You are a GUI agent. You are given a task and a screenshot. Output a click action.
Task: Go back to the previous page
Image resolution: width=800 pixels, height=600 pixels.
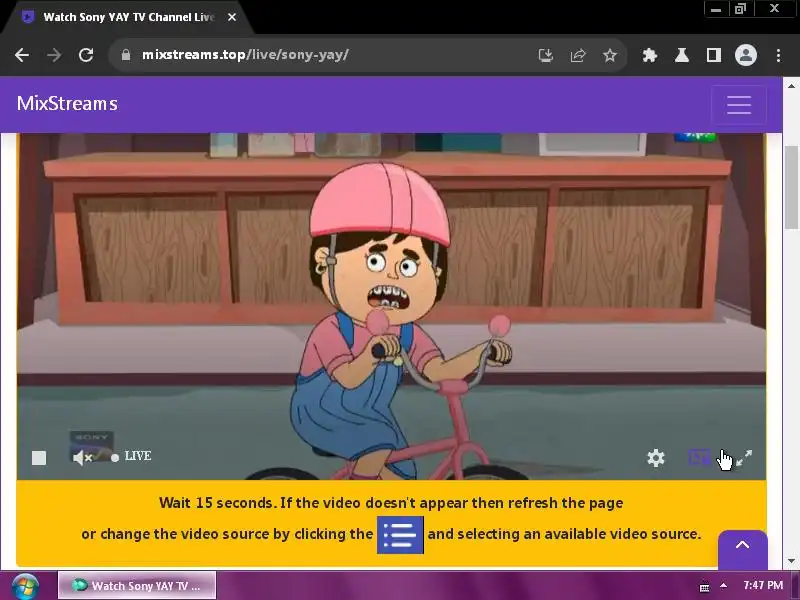pos(22,55)
